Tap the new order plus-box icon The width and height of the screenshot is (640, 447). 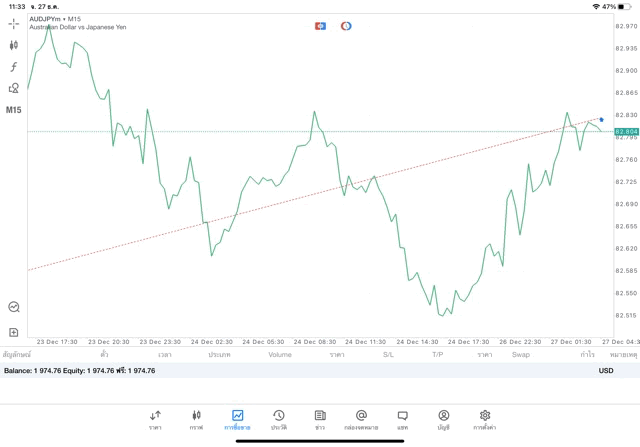(x=14, y=331)
